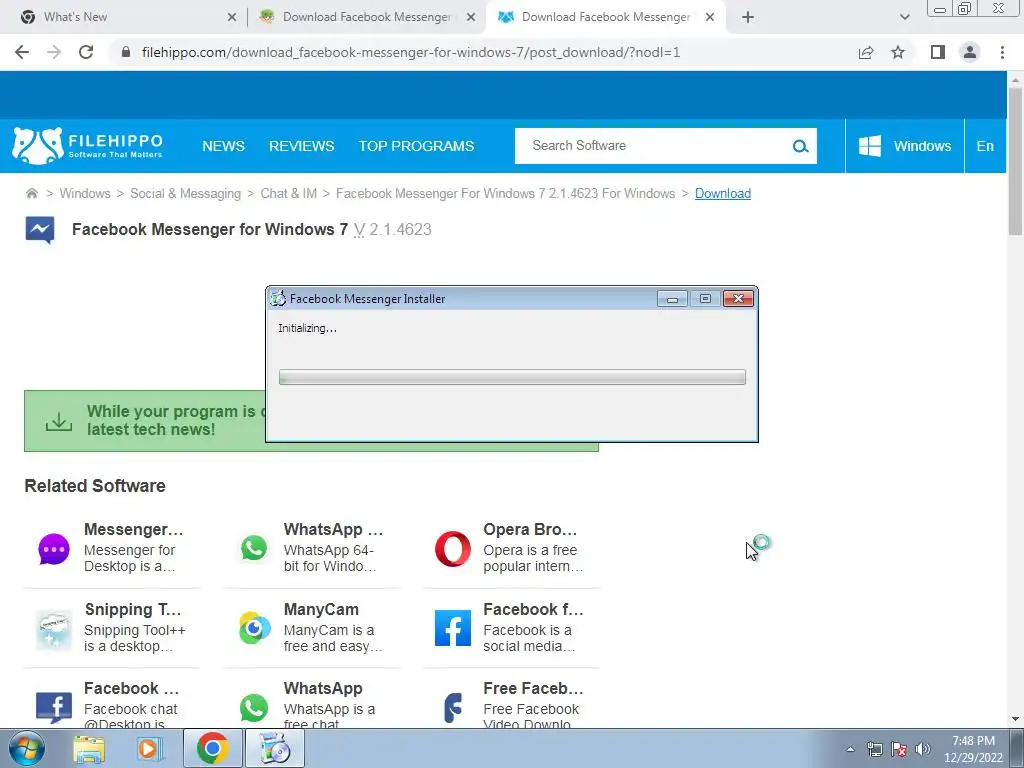
Task: Click the version text 2.1.4623
Action: [x=400, y=230]
